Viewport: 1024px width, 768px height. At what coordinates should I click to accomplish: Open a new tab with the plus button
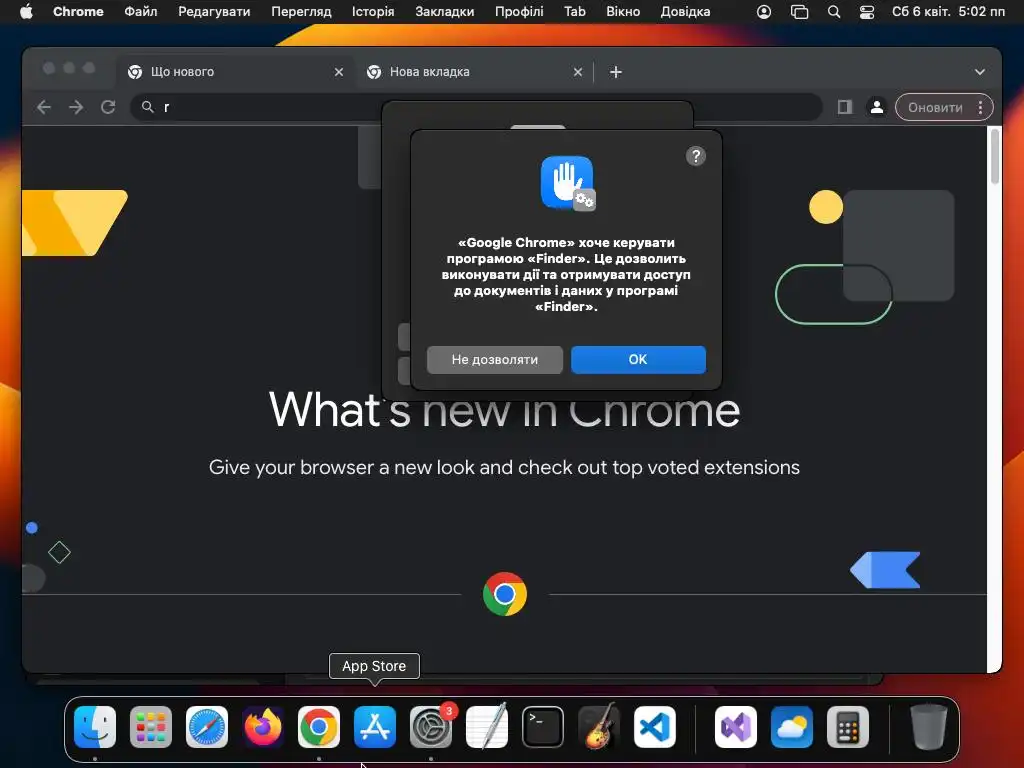(x=616, y=72)
